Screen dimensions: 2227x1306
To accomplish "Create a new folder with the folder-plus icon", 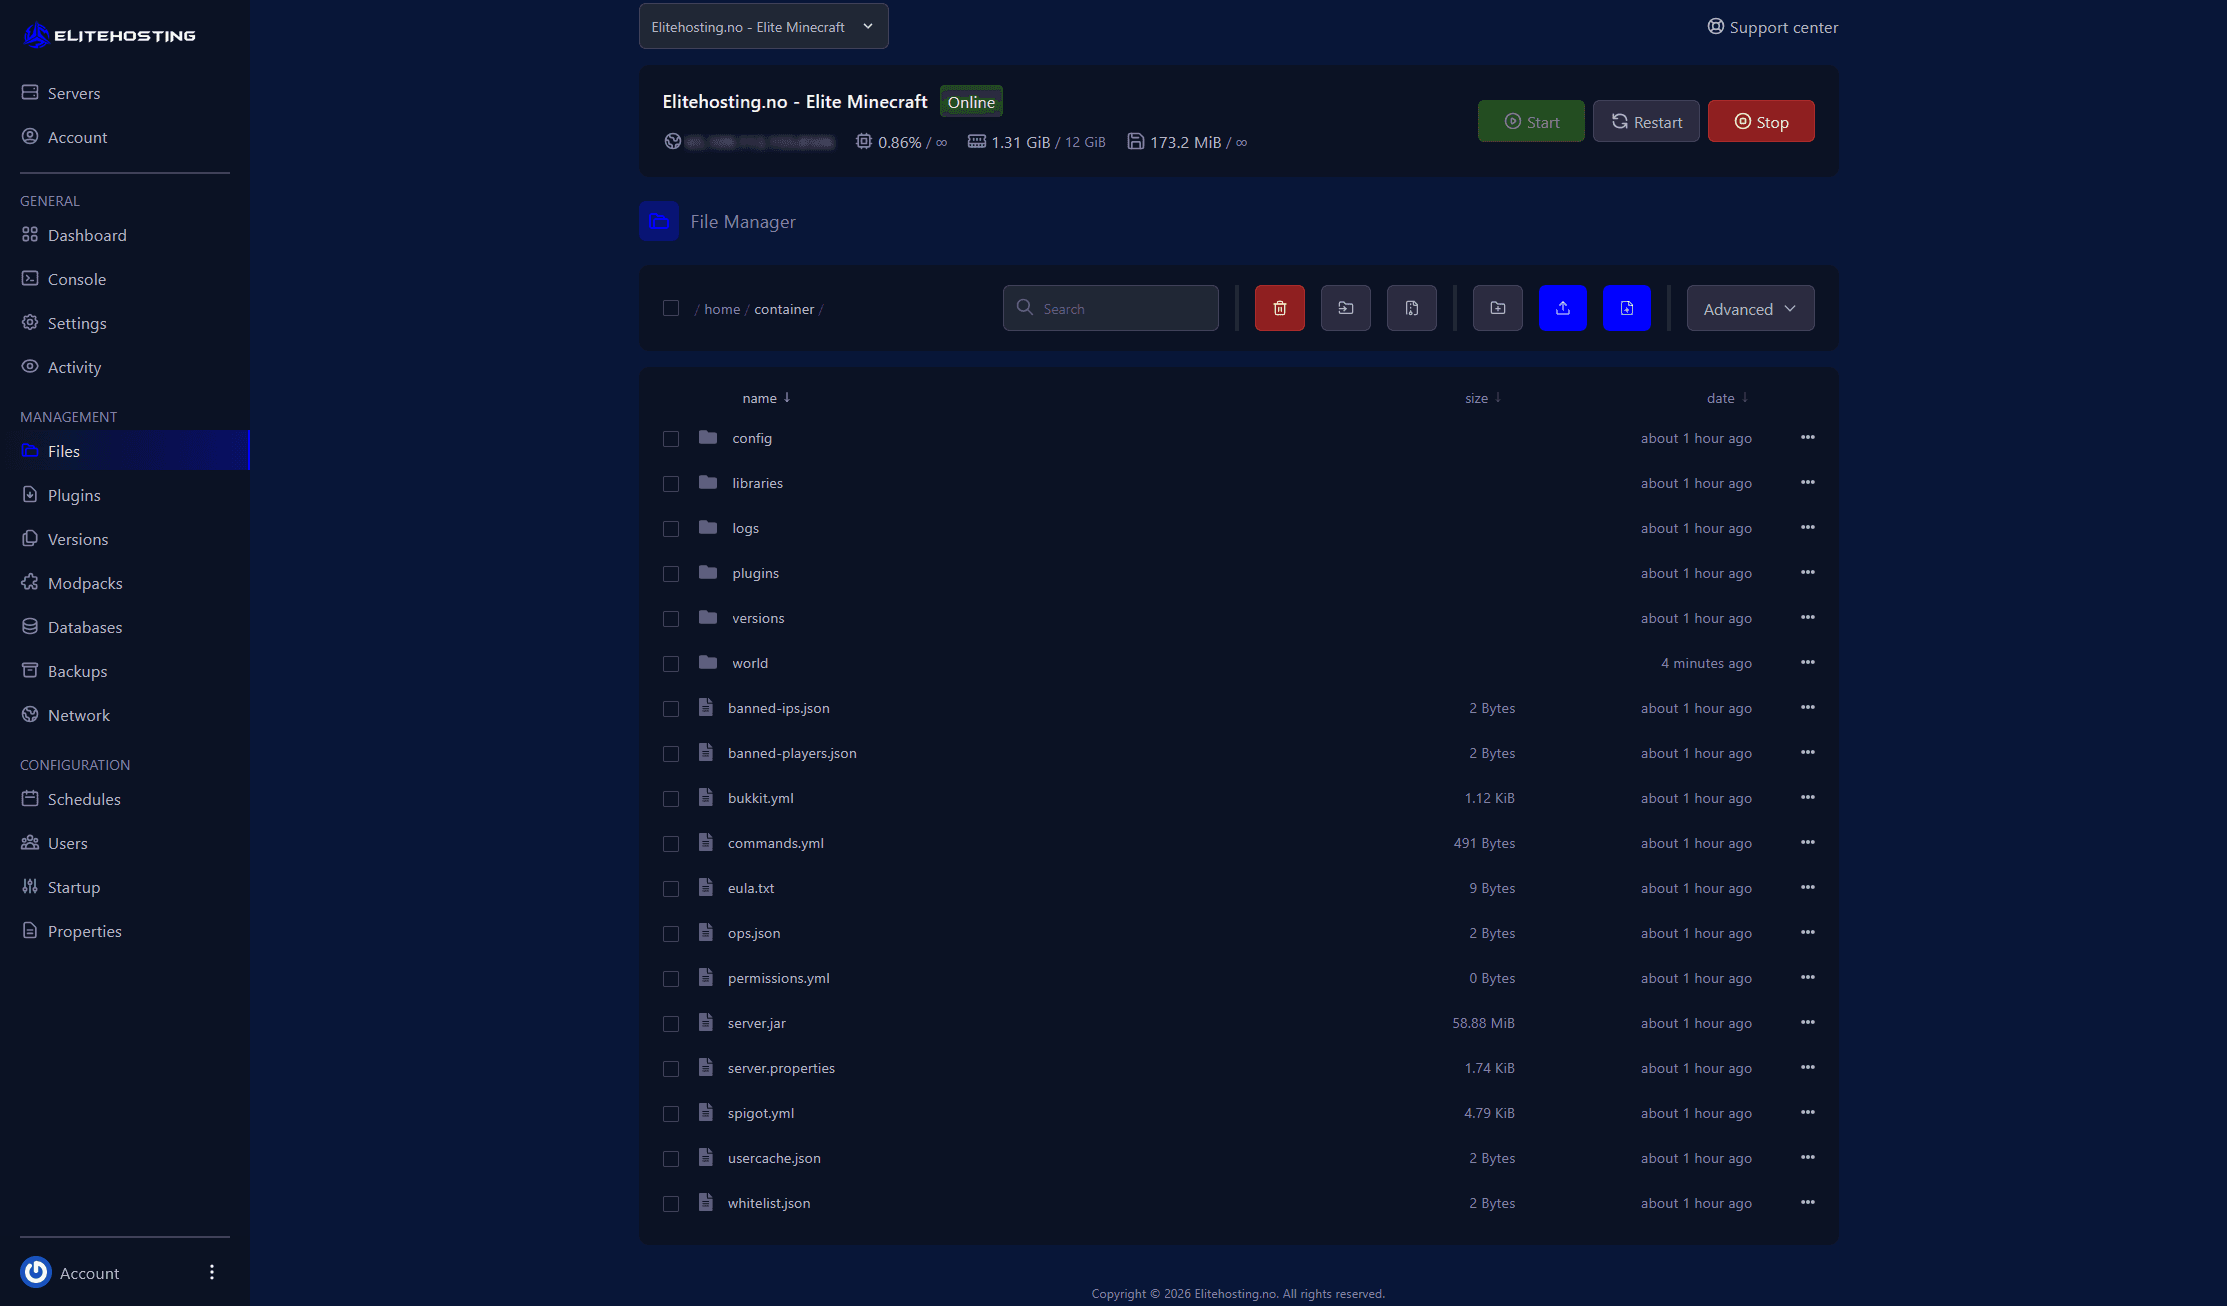I will pos(1497,308).
